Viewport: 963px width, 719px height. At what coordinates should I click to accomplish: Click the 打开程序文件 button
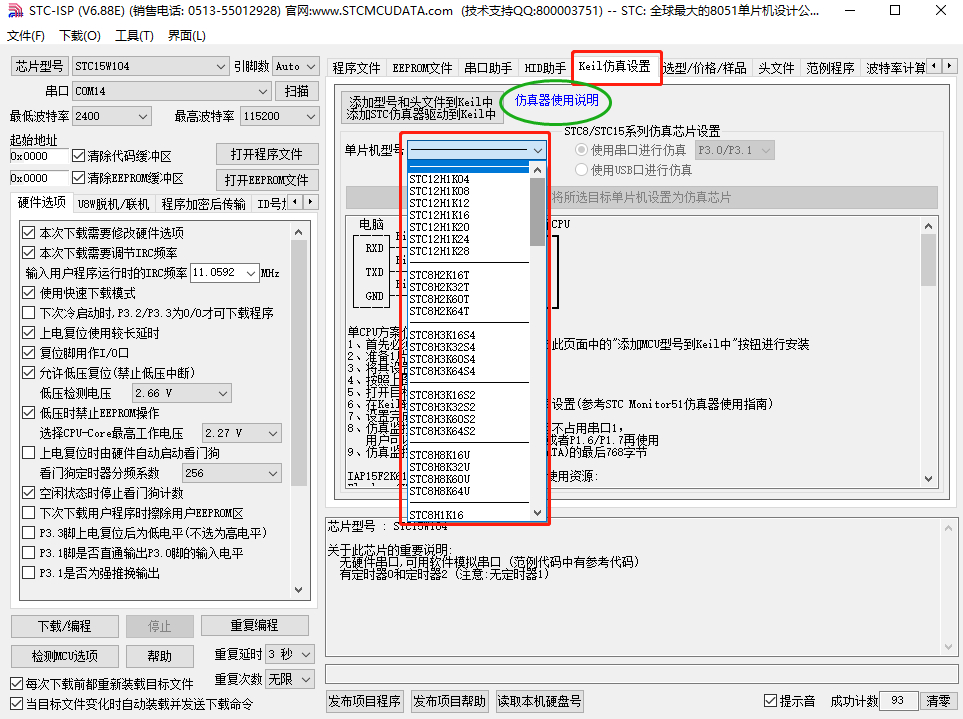click(267, 154)
